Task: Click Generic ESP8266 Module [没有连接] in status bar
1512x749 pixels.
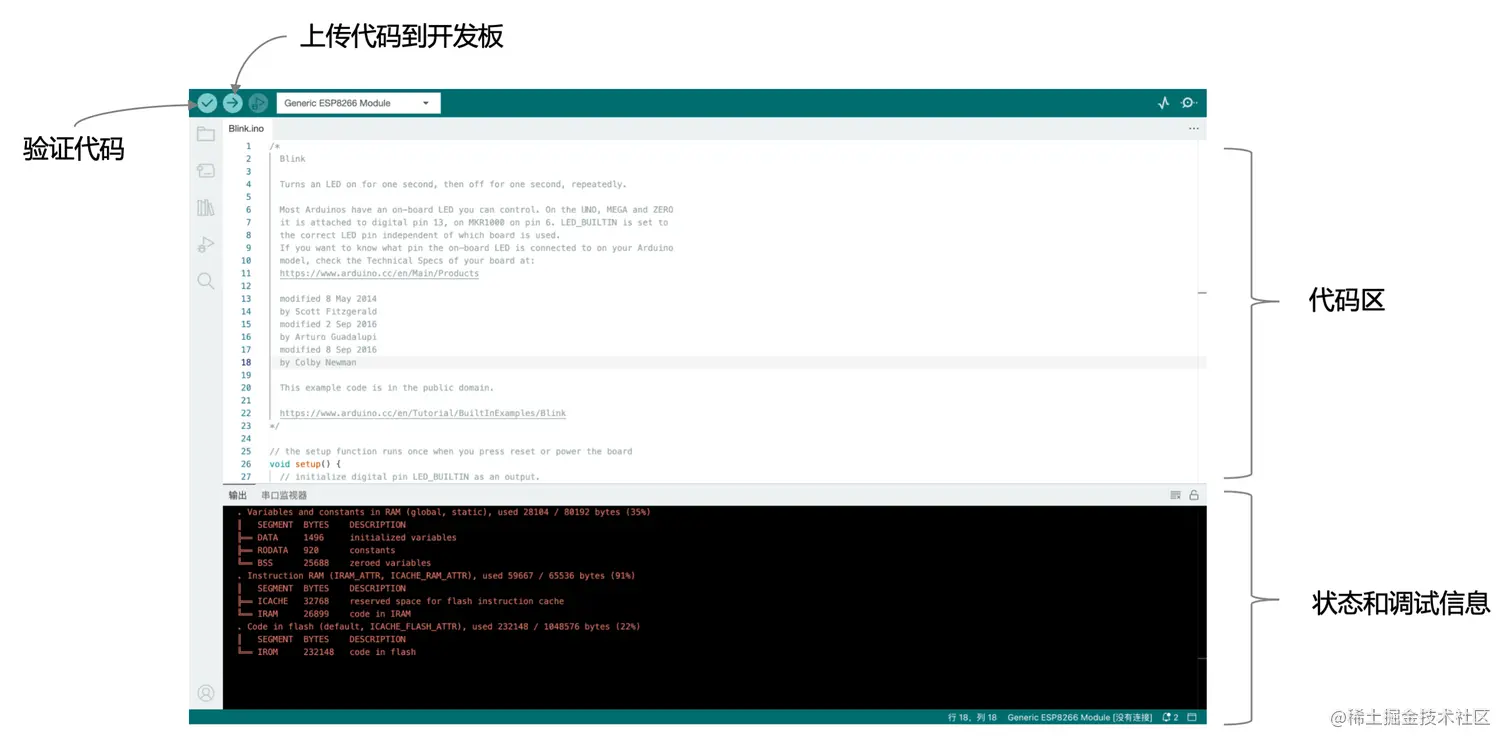Action: [x=1080, y=718]
